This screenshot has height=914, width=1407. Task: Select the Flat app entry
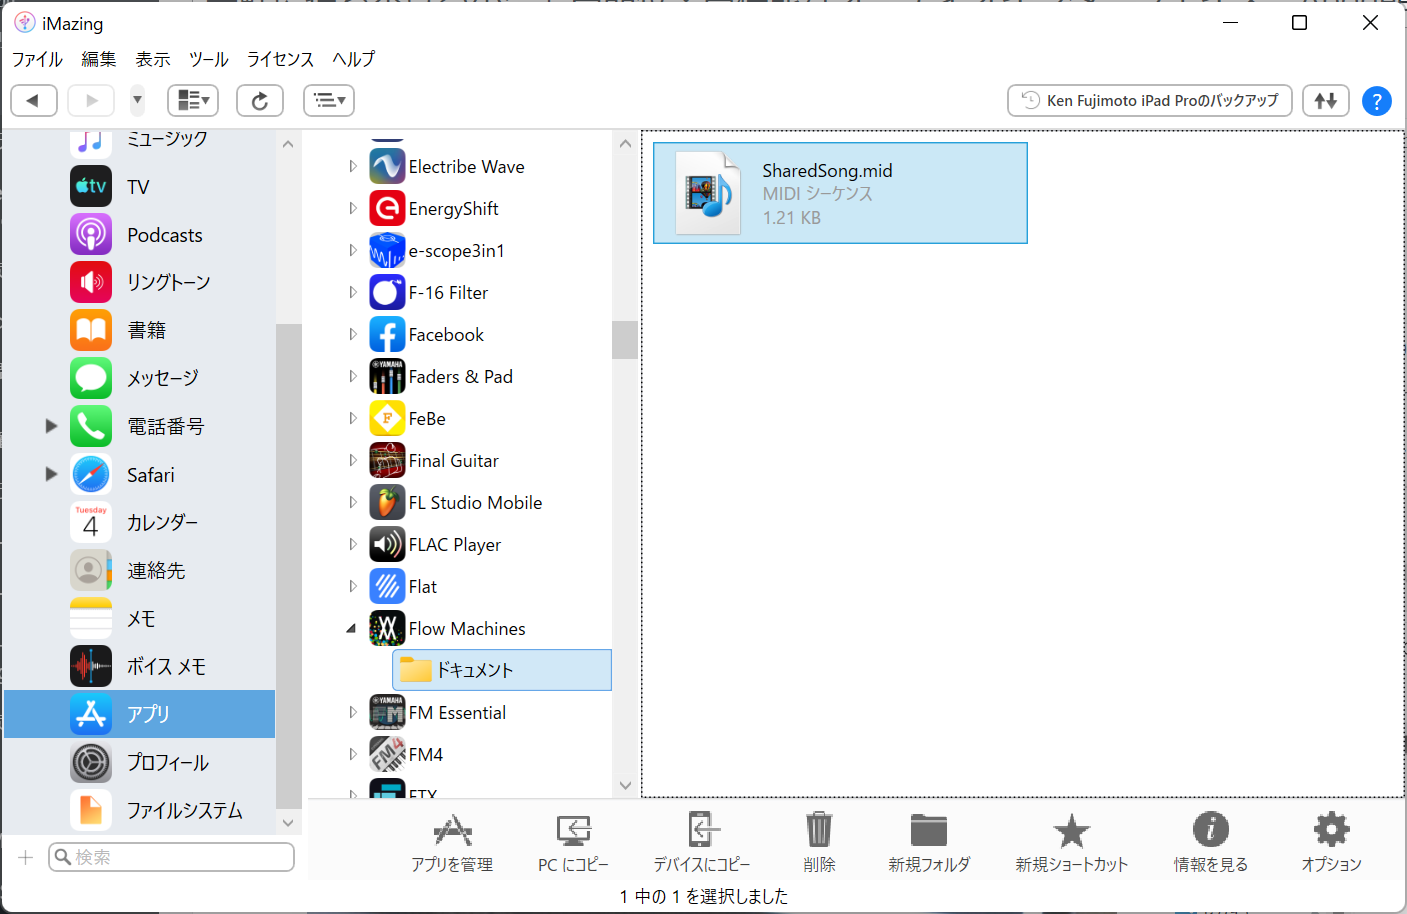tap(404, 587)
